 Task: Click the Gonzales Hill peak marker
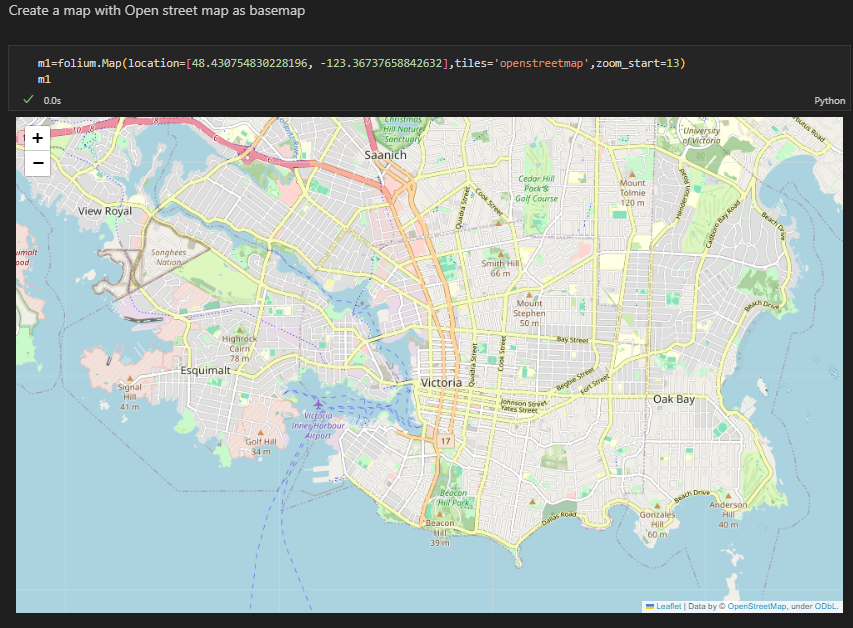coord(657,505)
